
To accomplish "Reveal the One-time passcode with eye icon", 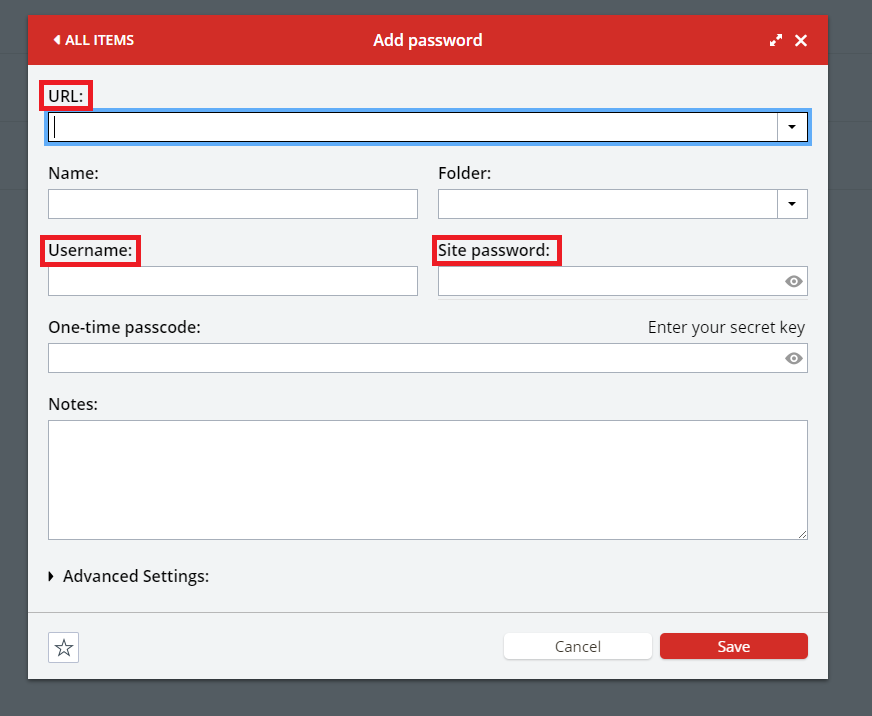I will [x=794, y=358].
